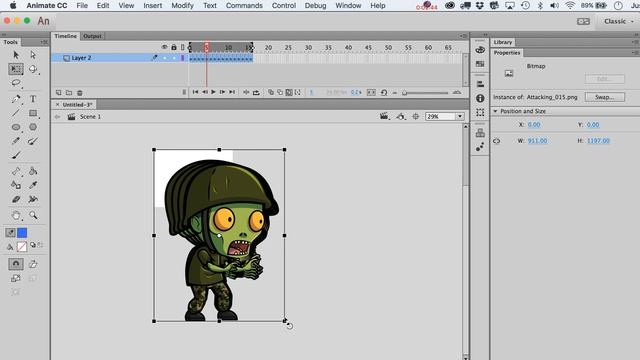Open the Insert menu
Viewport: 640px width, 360px height.
tap(153, 6)
